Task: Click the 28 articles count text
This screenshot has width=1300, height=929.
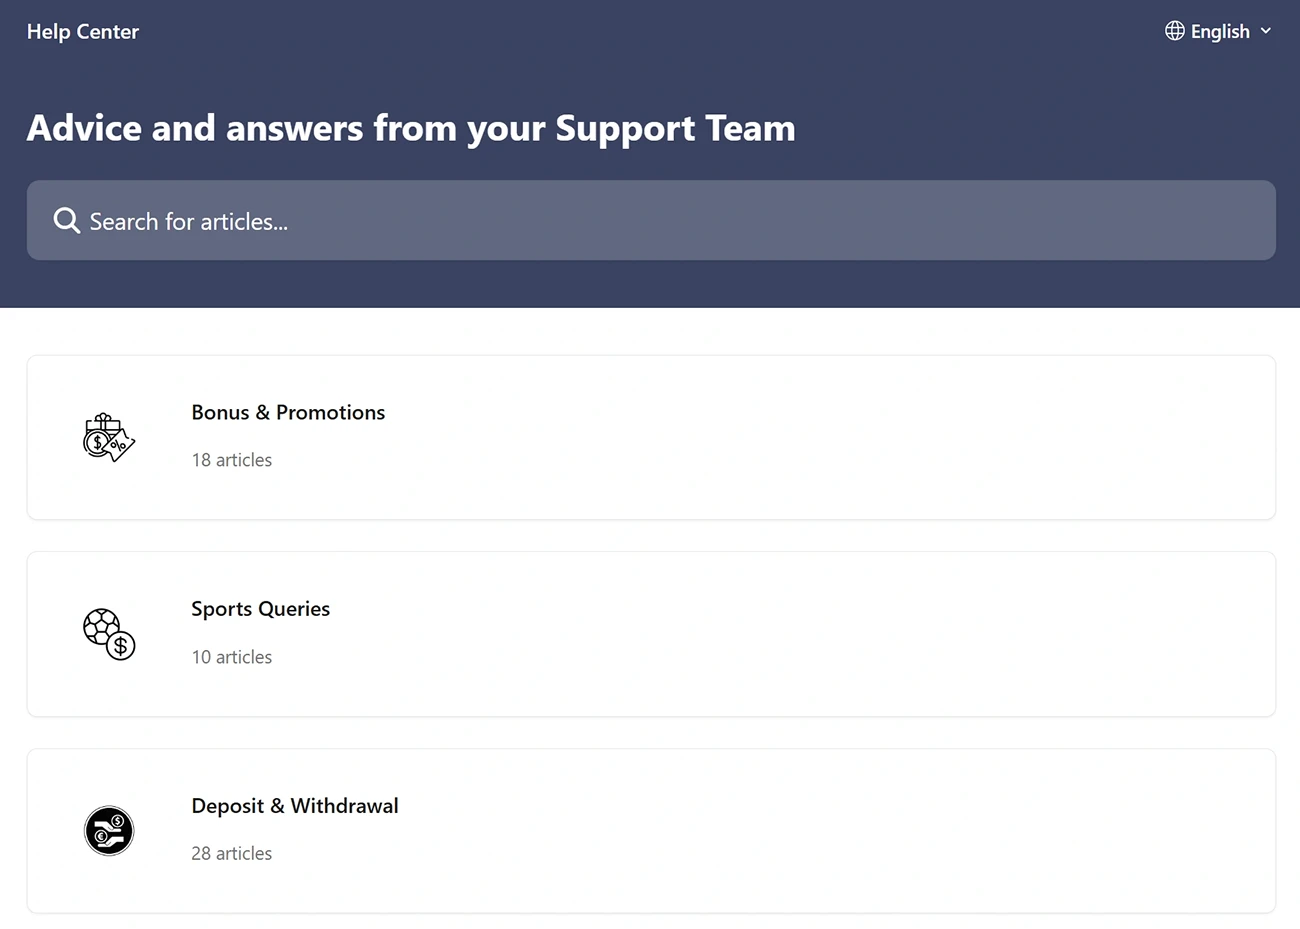Action: 232,853
